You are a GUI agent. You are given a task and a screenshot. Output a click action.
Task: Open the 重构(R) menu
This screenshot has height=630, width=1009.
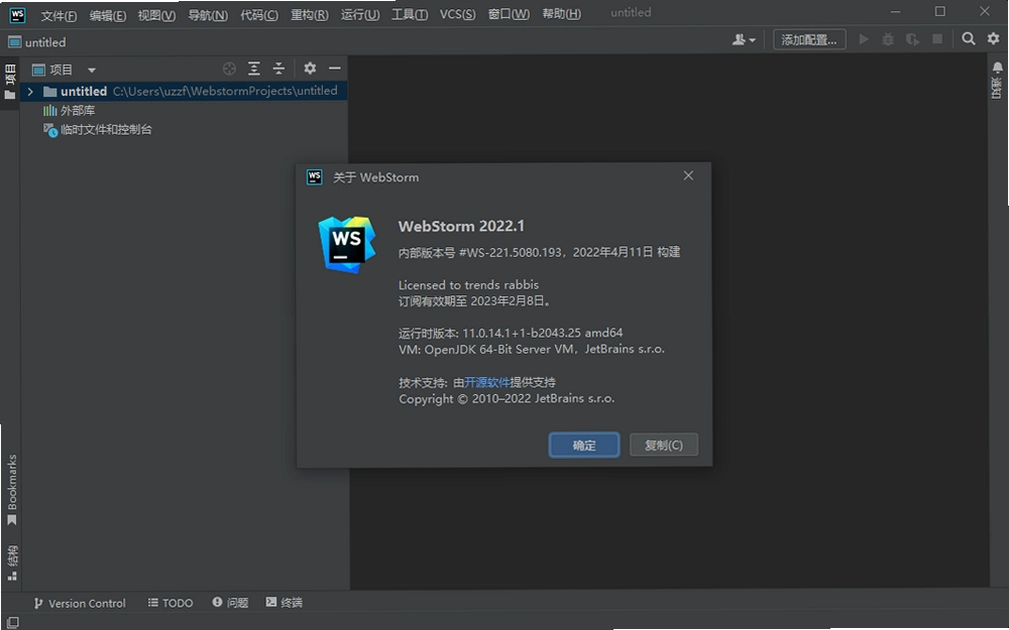(309, 15)
